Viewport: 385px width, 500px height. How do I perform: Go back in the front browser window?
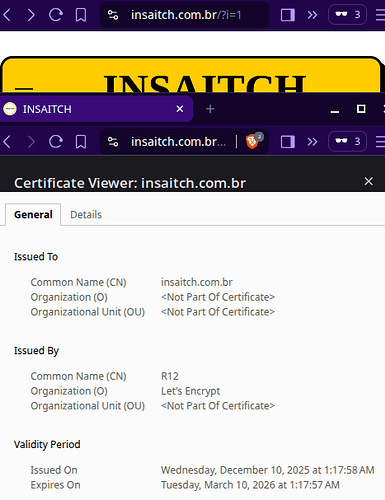pos(7,142)
